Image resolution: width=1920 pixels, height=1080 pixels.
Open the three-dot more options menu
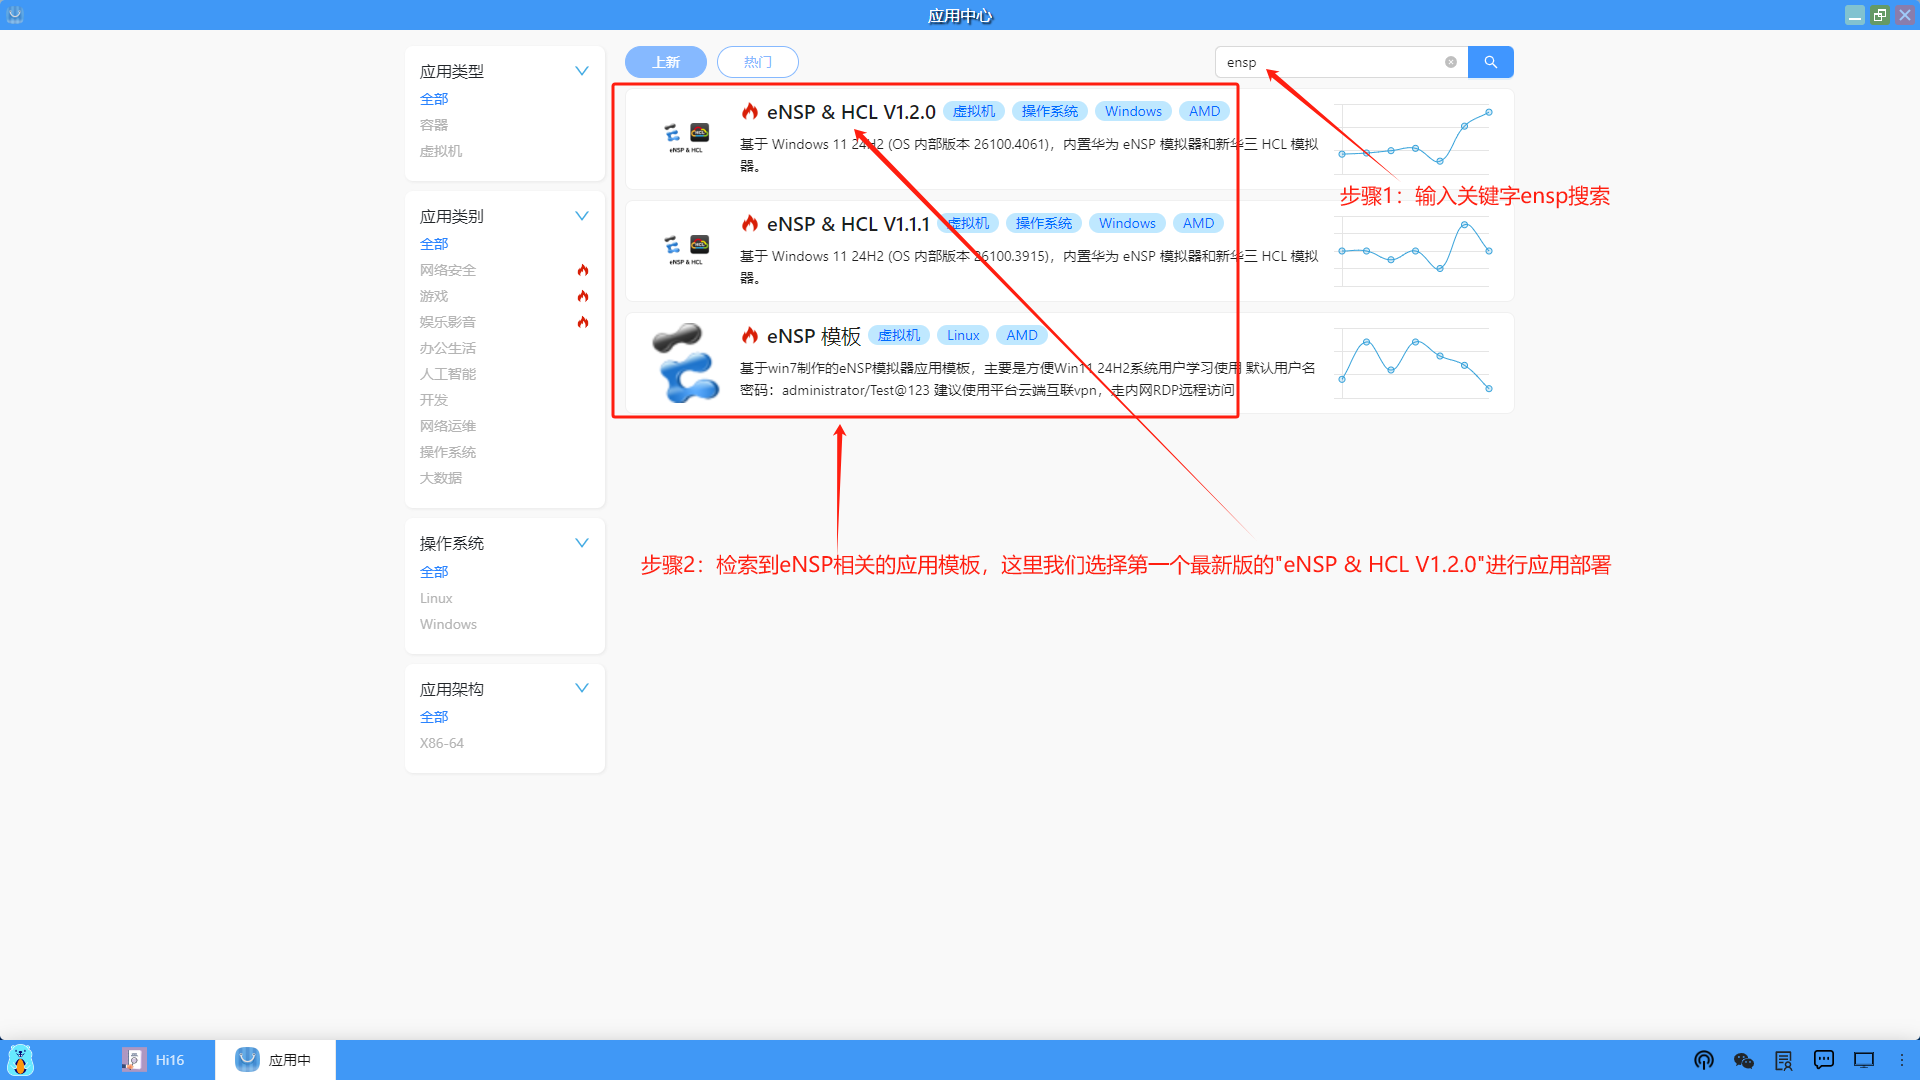[x=1902, y=1060]
